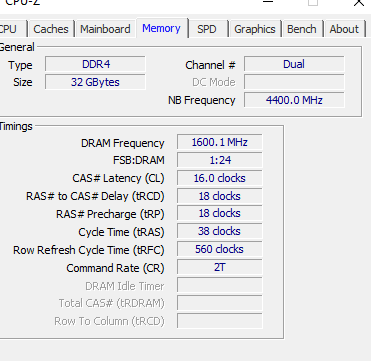The image size is (371, 361).
Task: Click the empty Row To Column field
Action: click(219, 321)
